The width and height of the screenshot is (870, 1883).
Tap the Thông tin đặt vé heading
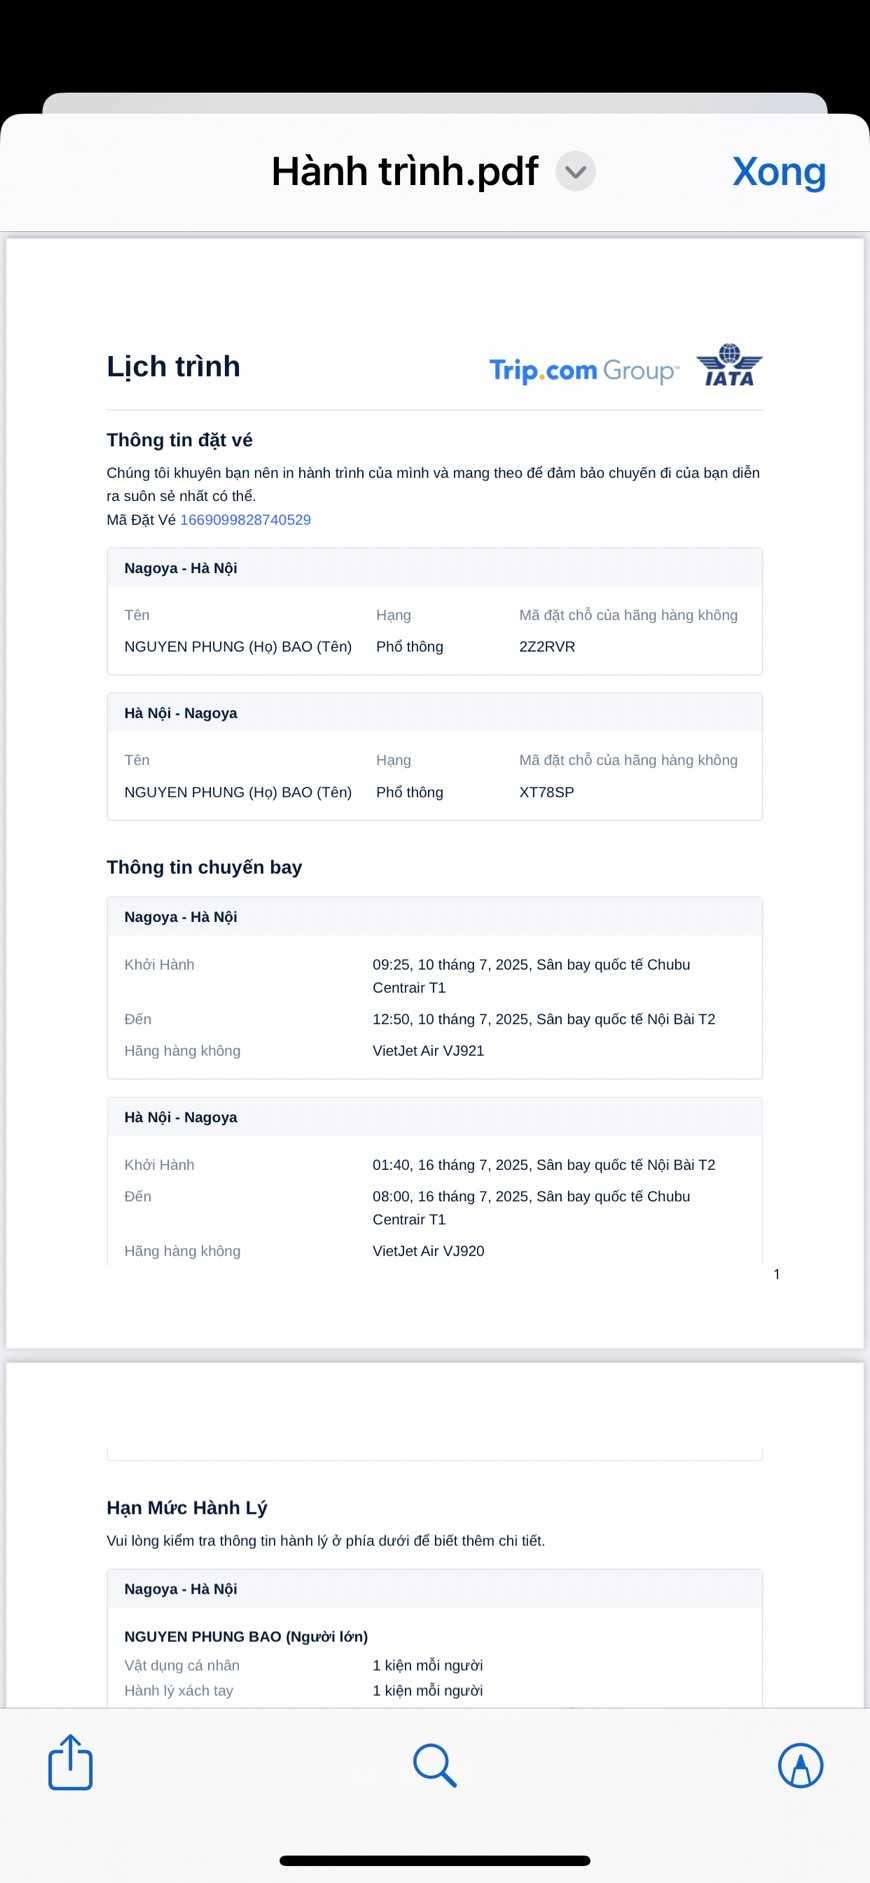[x=179, y=440]
